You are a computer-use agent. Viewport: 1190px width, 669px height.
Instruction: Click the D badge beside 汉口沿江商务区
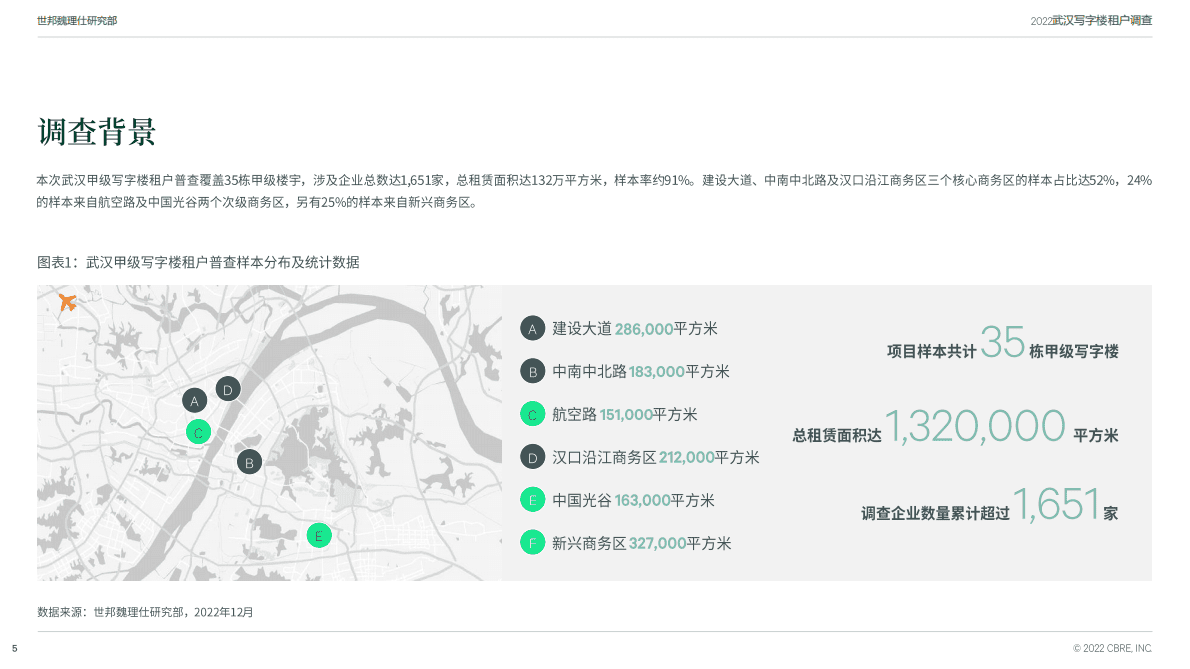tap(532, 457)
